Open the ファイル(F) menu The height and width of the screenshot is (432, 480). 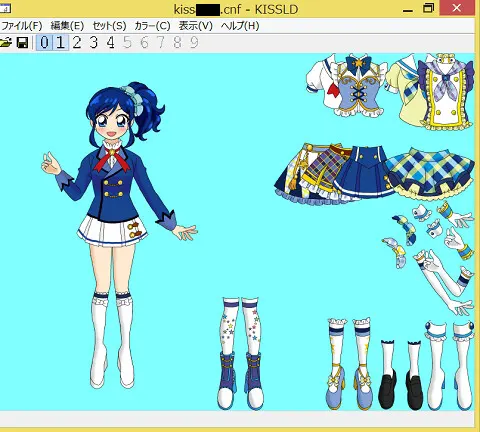21,26
